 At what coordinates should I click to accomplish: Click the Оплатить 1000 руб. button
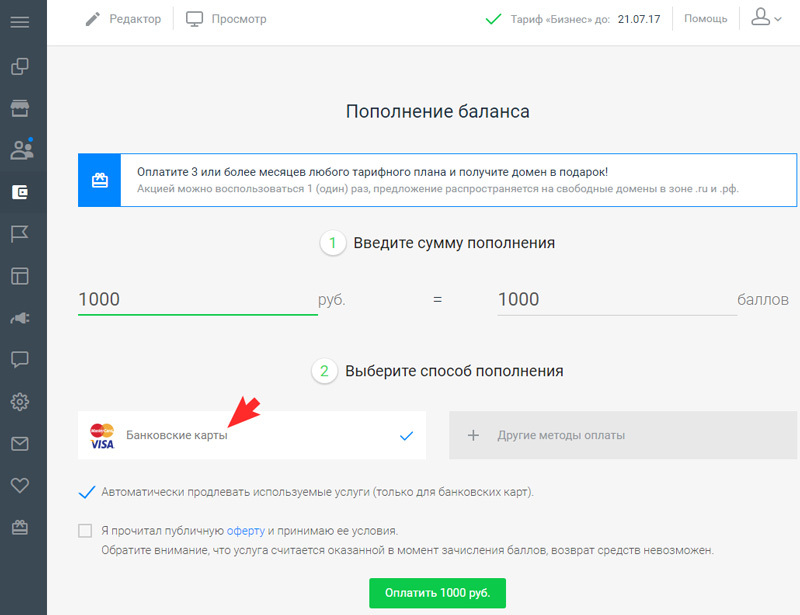pos(437,593)
